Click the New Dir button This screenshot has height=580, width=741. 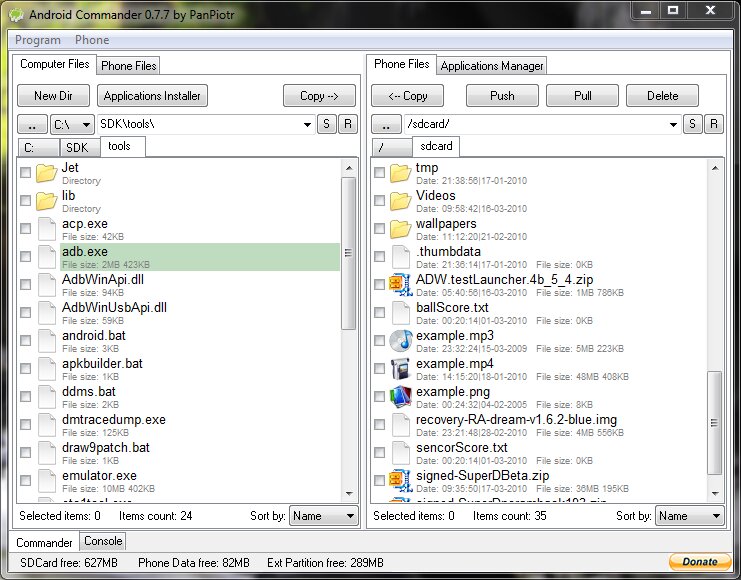coord(53,96)
